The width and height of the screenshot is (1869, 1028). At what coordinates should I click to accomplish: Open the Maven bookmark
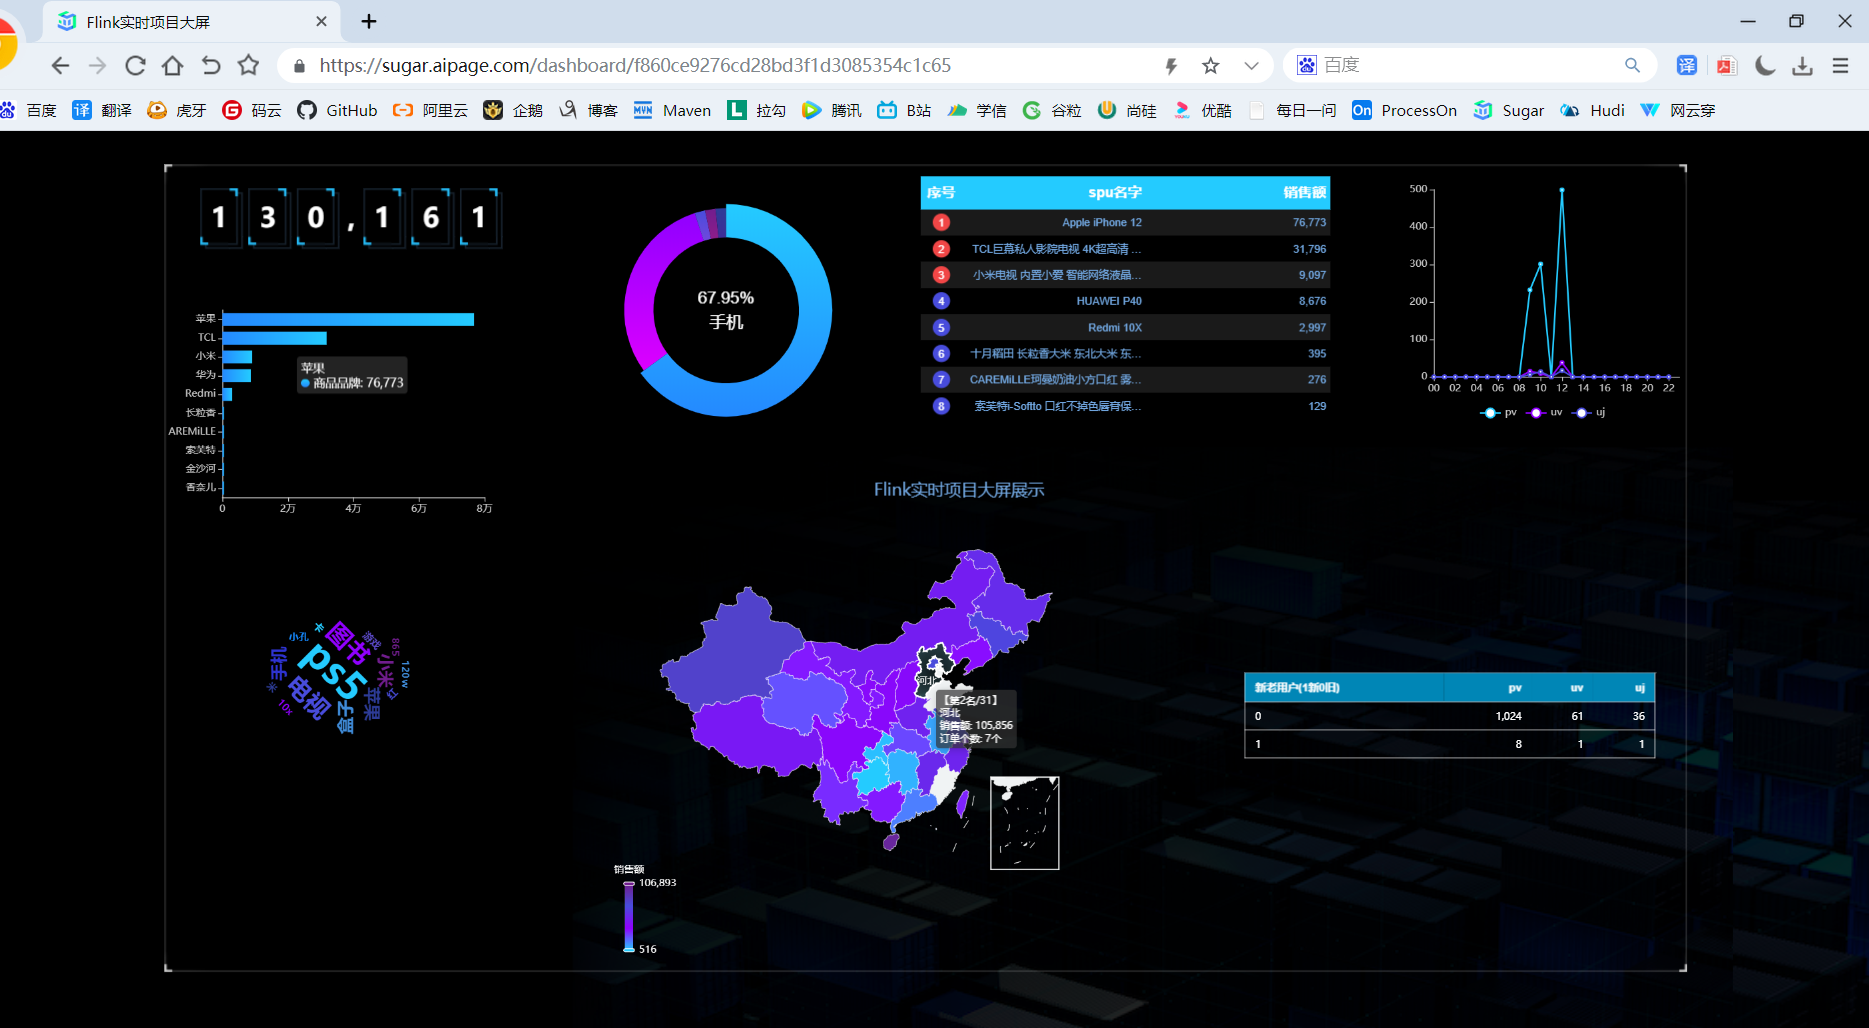672,110
